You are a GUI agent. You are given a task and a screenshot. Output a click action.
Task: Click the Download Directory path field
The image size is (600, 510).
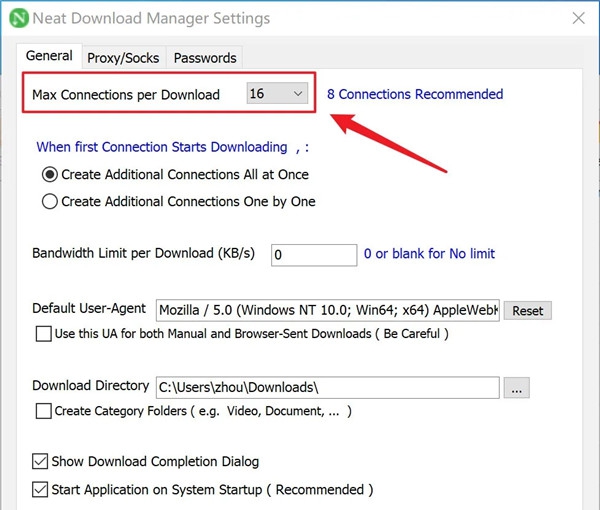click(x=328, y=388)
